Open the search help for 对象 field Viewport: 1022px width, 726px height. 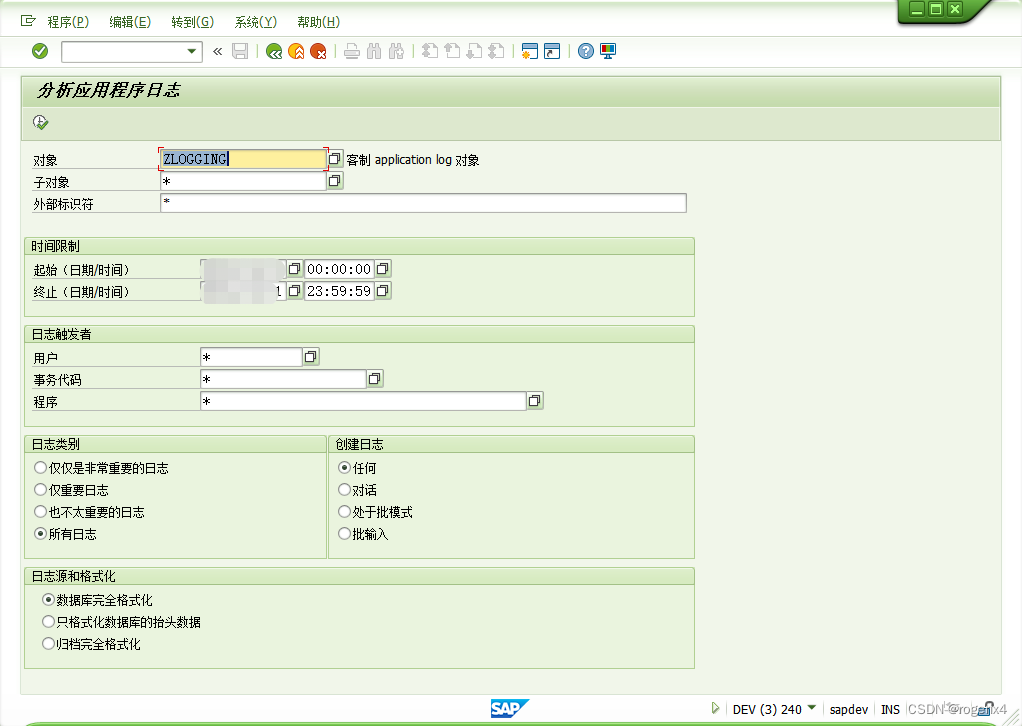click(333, 158)
